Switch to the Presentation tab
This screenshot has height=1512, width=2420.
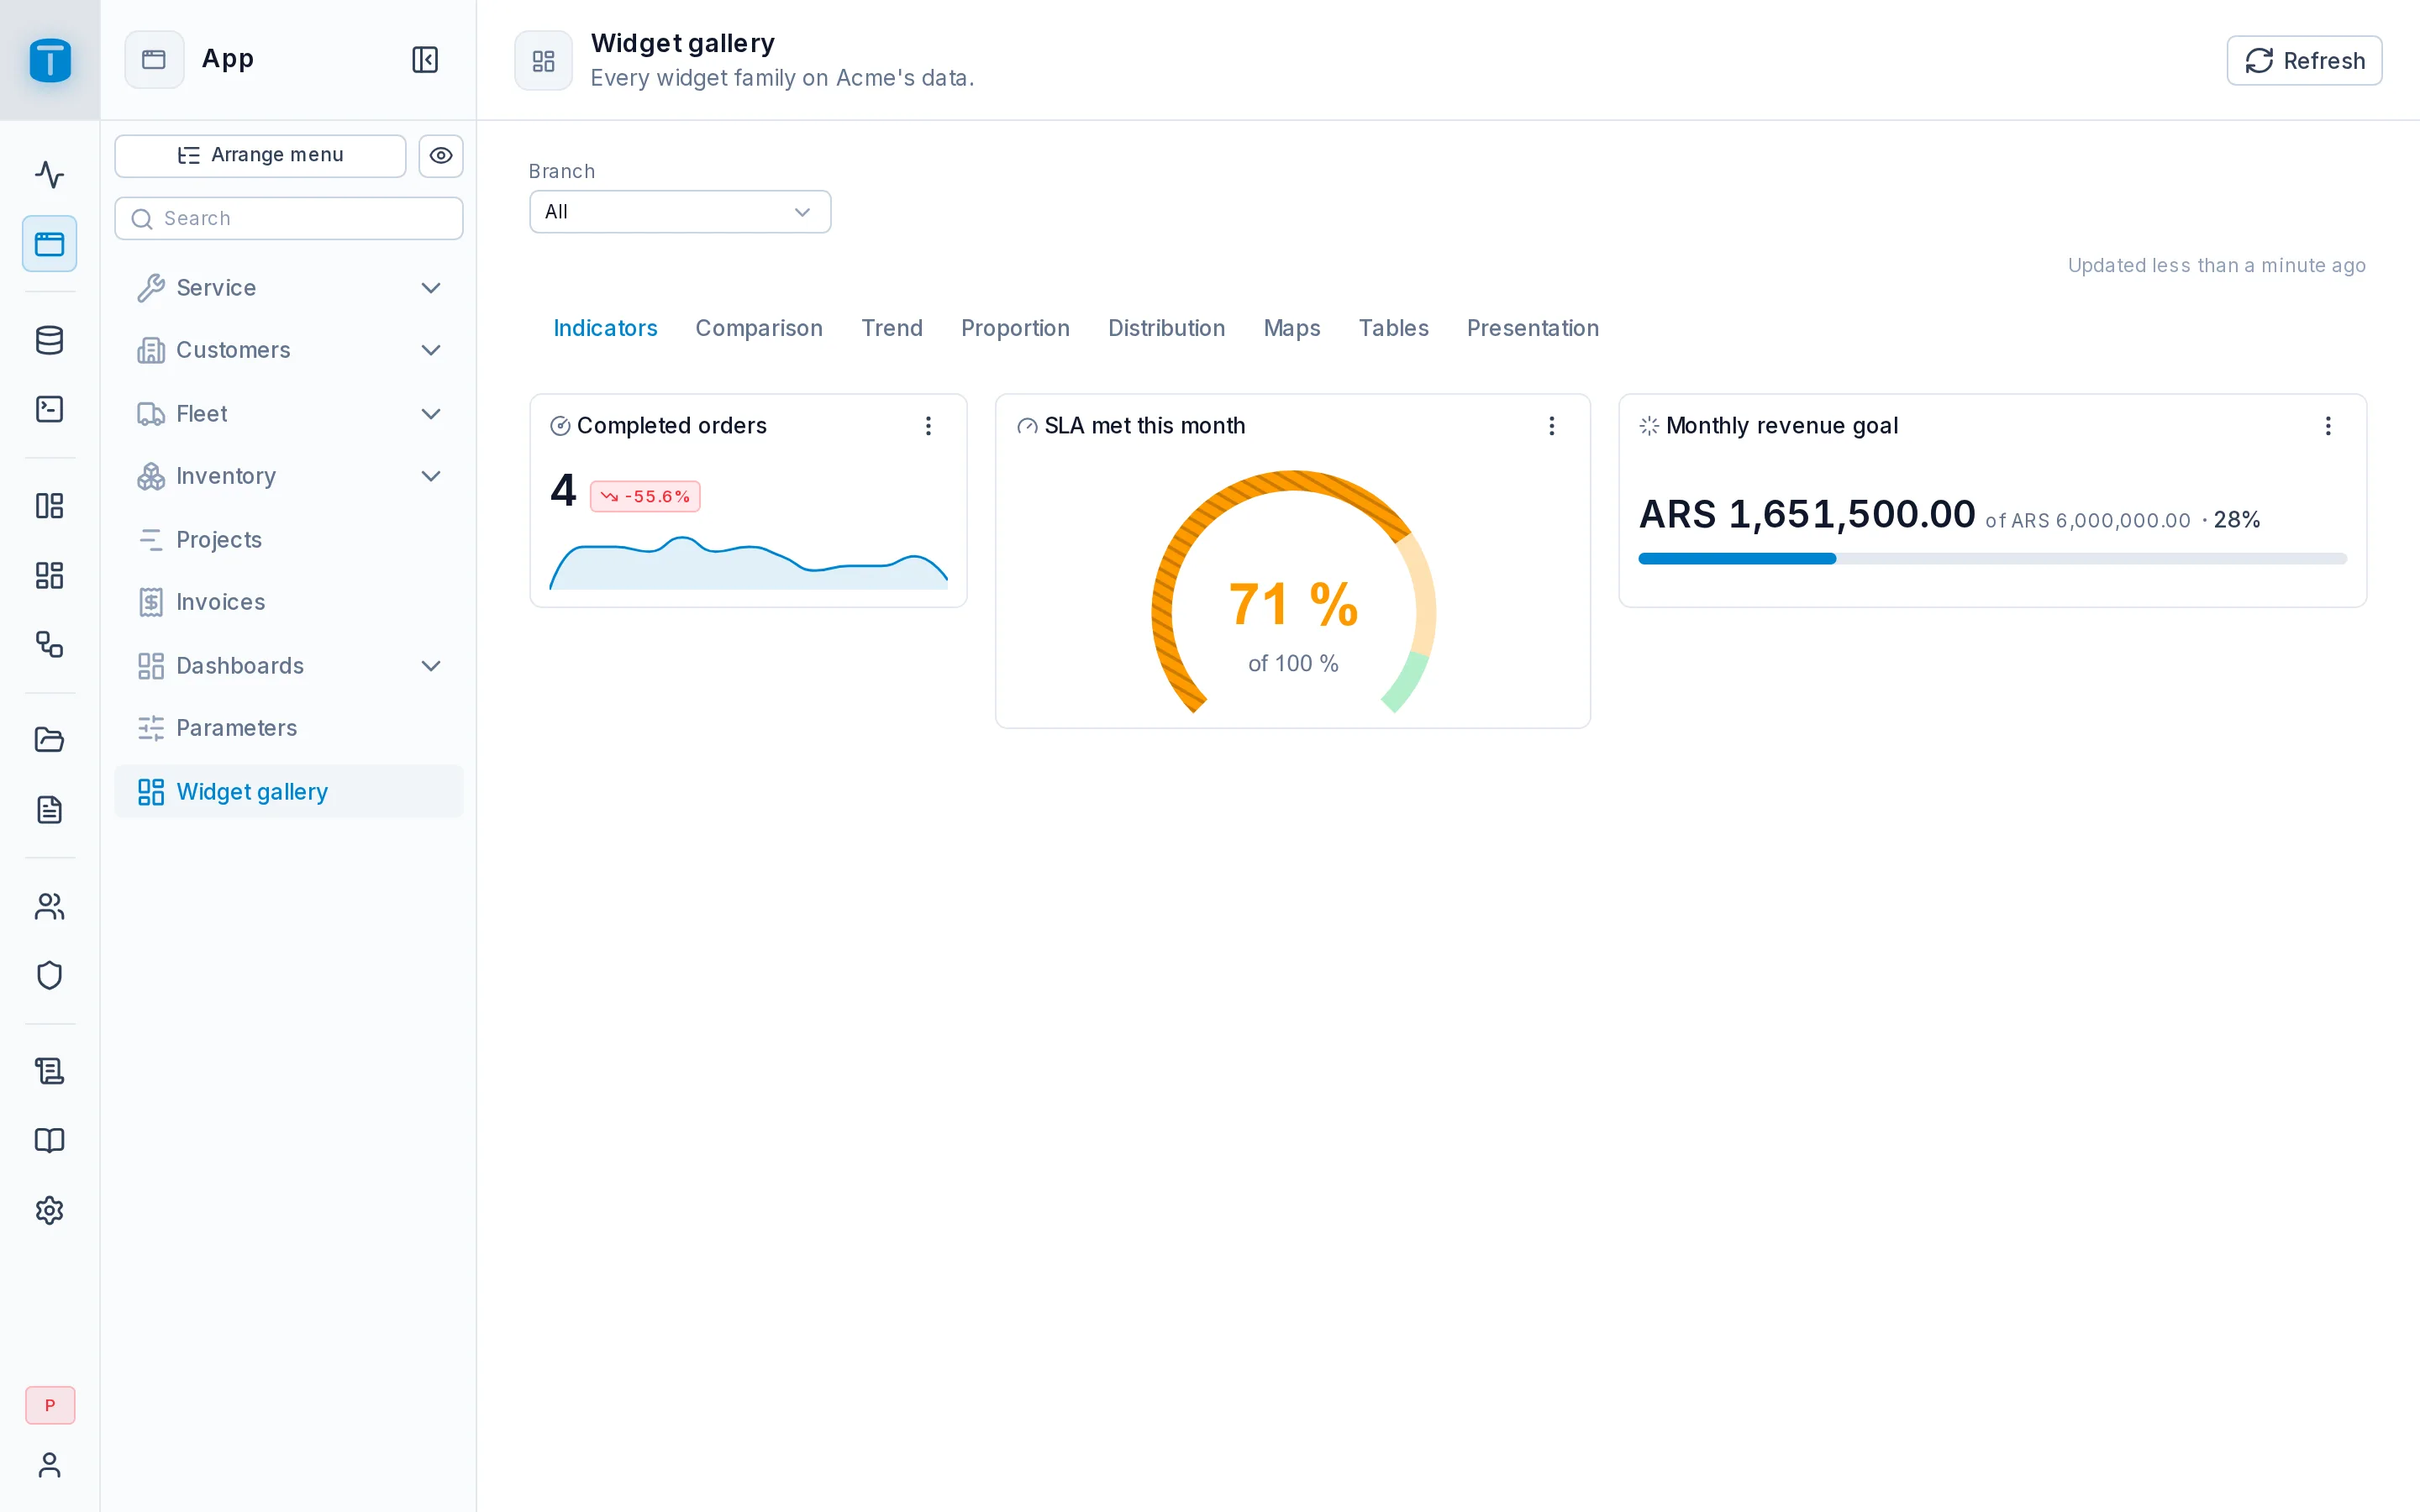click(1532, 328)
